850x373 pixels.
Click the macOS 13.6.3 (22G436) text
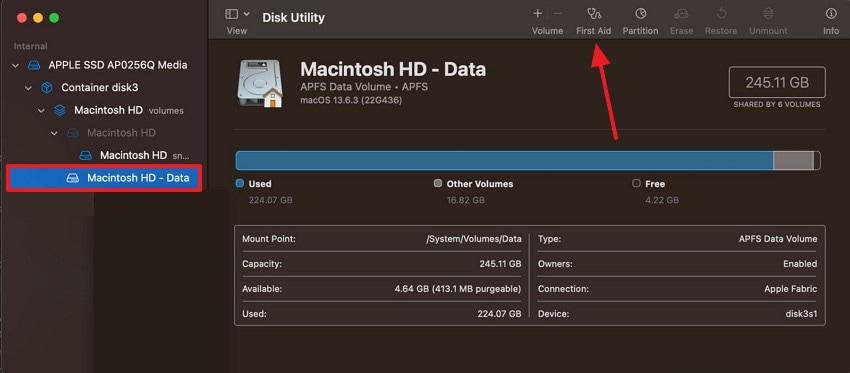[351, 100]
